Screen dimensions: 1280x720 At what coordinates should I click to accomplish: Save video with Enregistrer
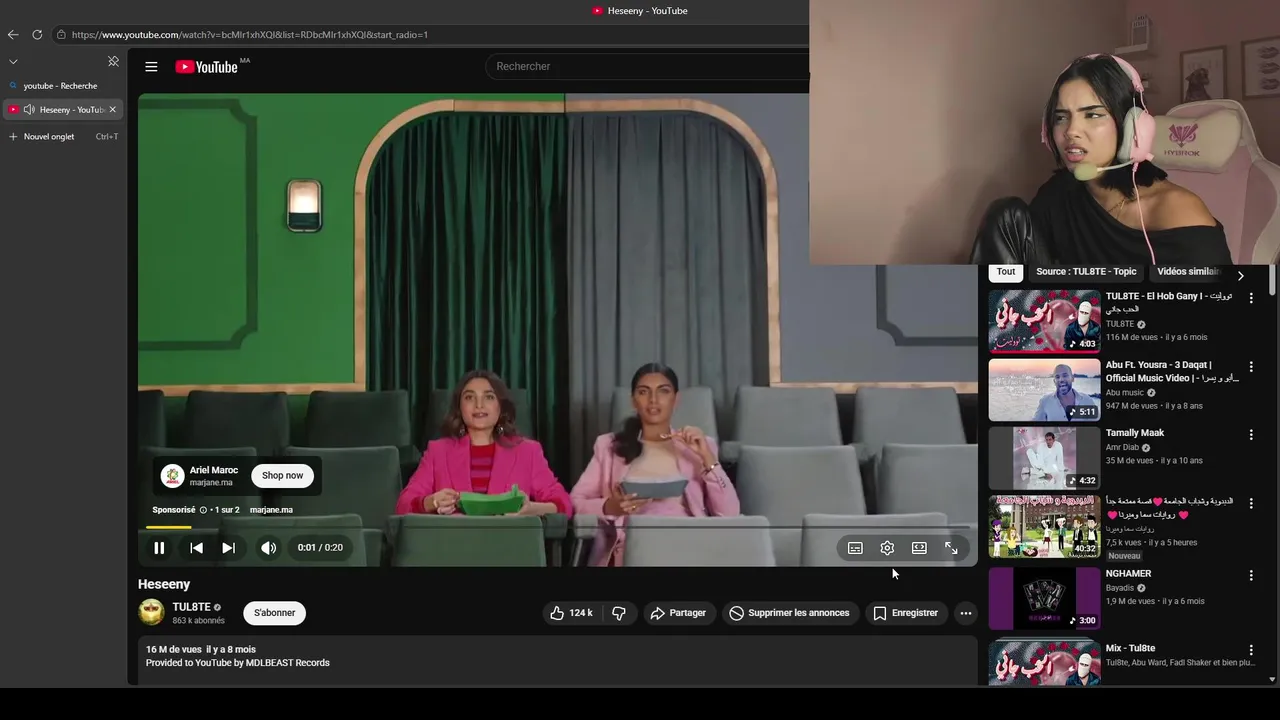[905, 613]
